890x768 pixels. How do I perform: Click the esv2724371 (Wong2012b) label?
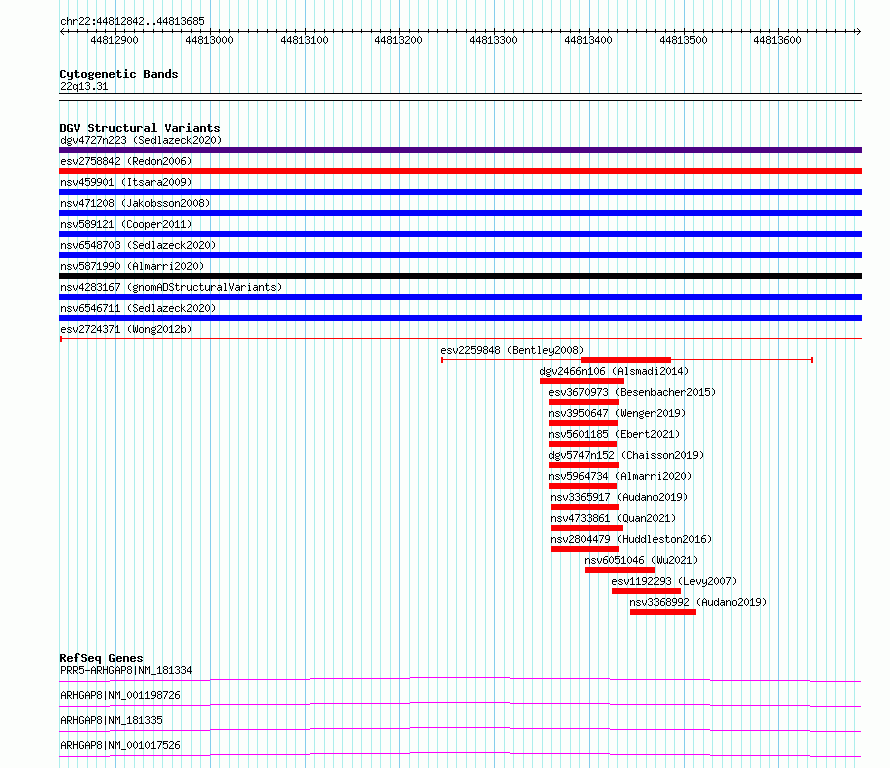126,329
